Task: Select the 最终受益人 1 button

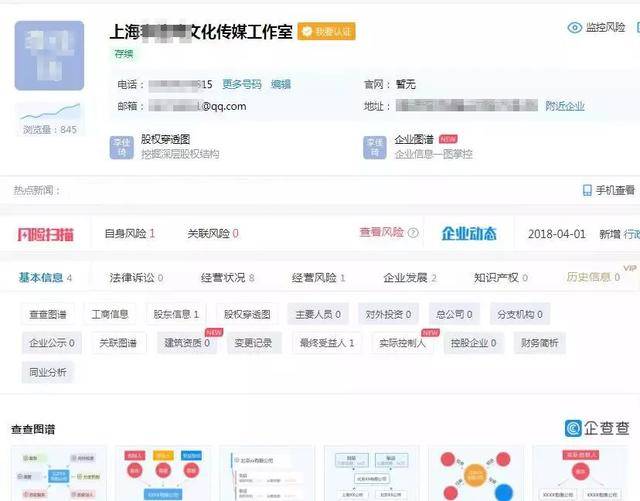Action: (x=327, y=343)
